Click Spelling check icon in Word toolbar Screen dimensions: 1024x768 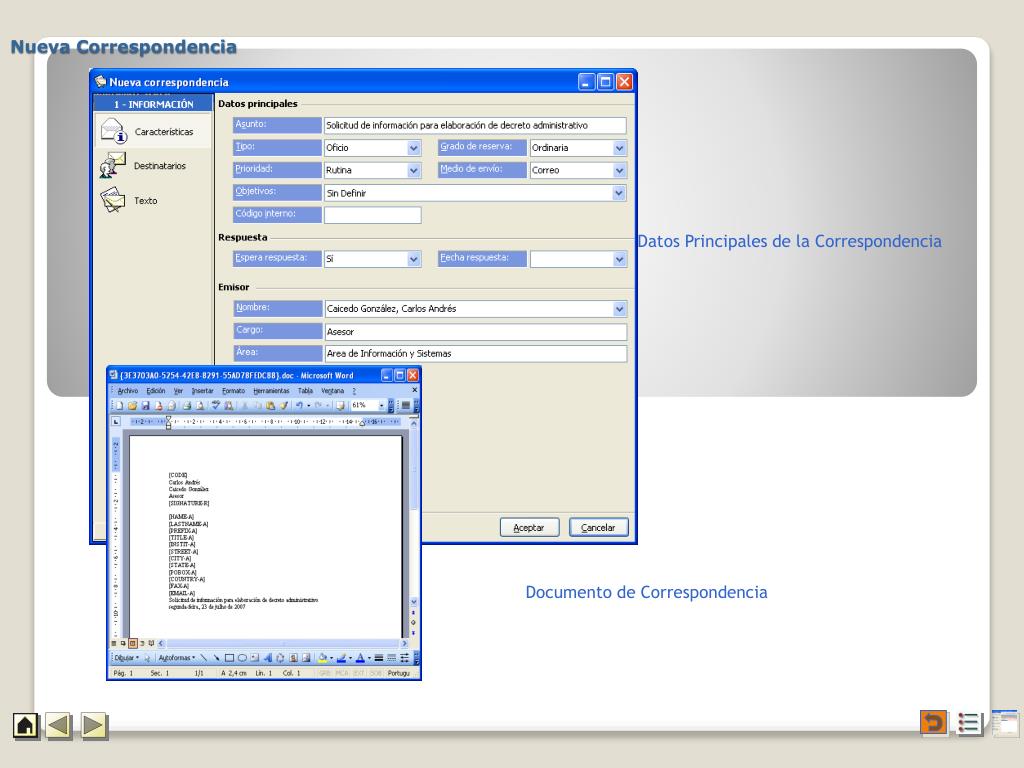[216, 406]
